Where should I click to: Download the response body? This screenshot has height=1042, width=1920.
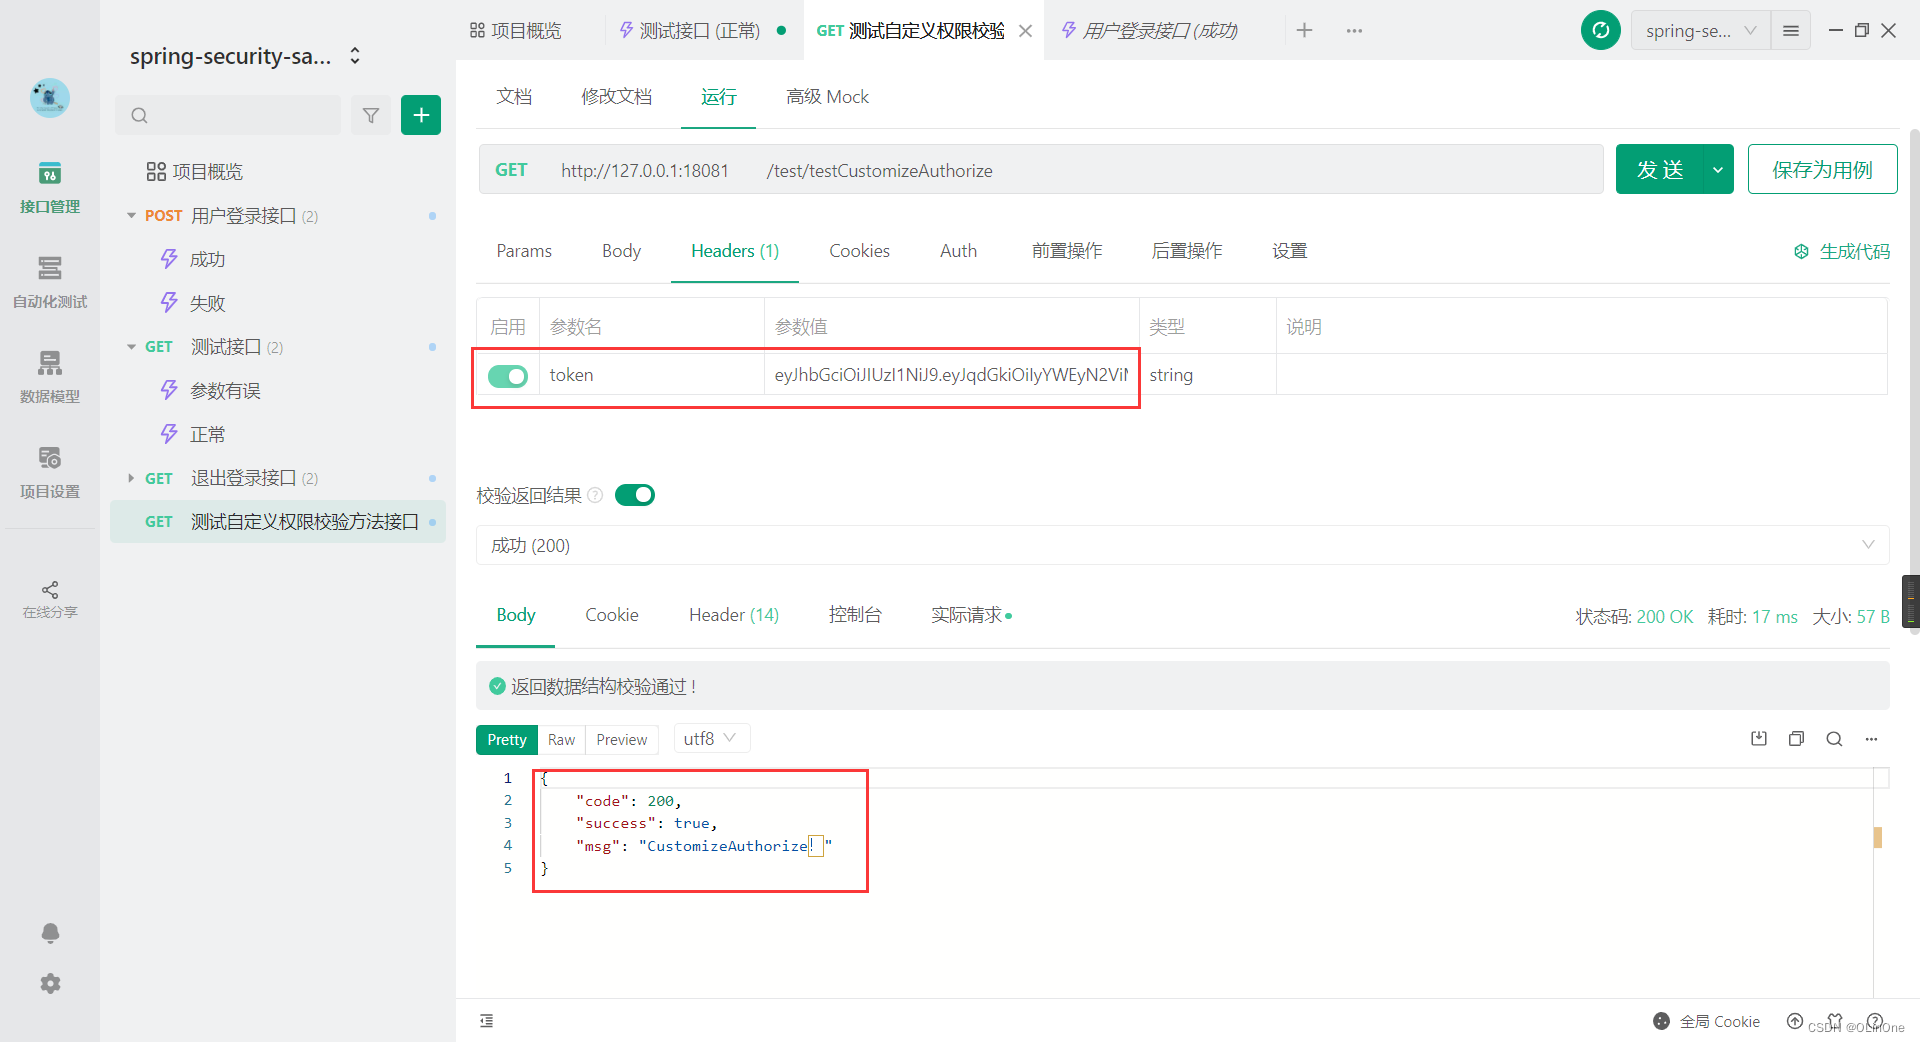click(1759, 738)
